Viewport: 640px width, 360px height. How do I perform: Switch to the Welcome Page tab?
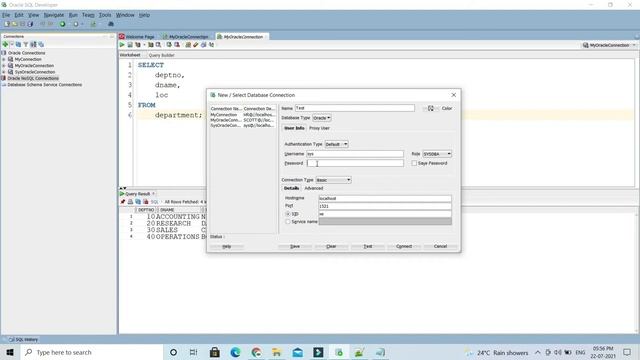(137, 37)
